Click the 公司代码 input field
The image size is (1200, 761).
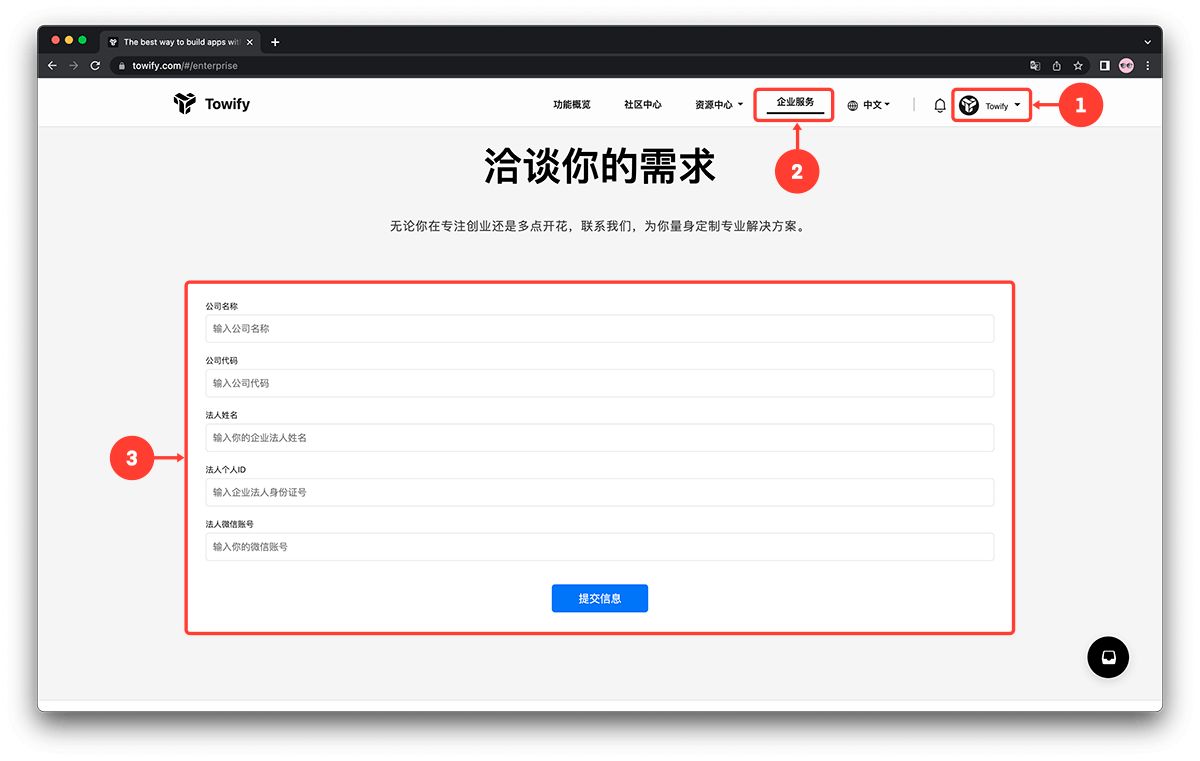(x=600, y=383)
